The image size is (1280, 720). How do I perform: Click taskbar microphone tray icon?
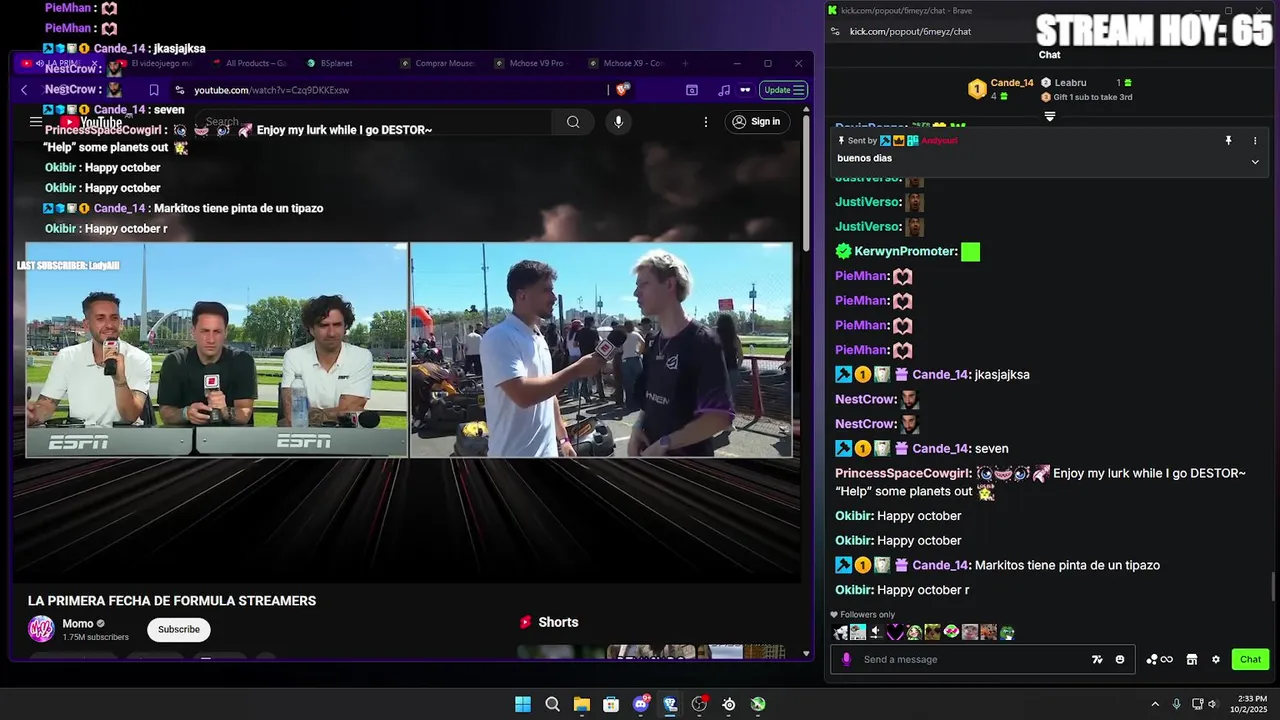click(1176, 704)
